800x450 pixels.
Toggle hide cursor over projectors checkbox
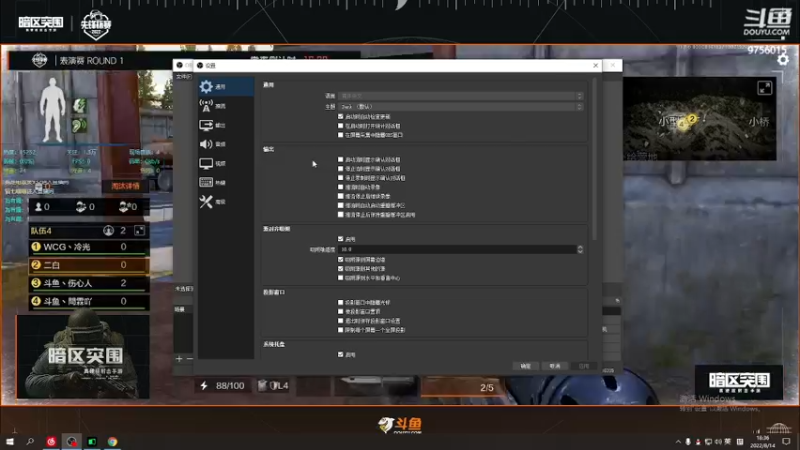[341, 303]
